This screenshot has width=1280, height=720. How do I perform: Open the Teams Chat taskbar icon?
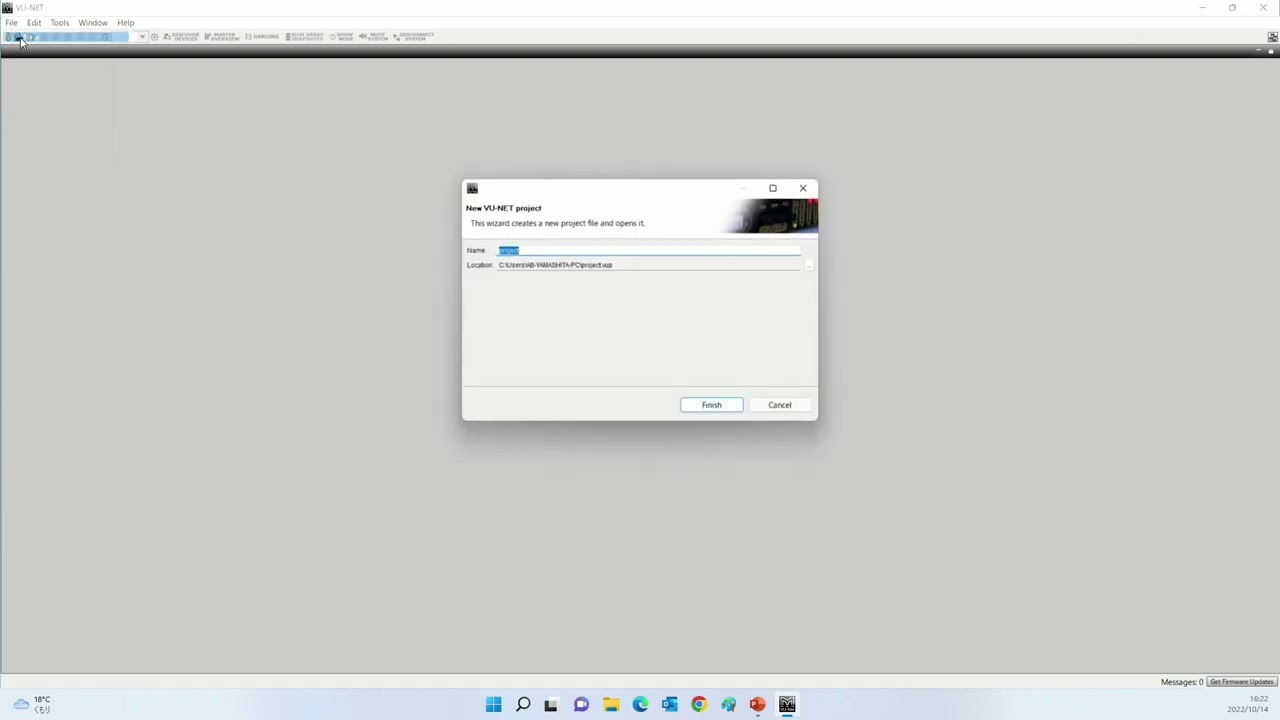tap(581, 705)
